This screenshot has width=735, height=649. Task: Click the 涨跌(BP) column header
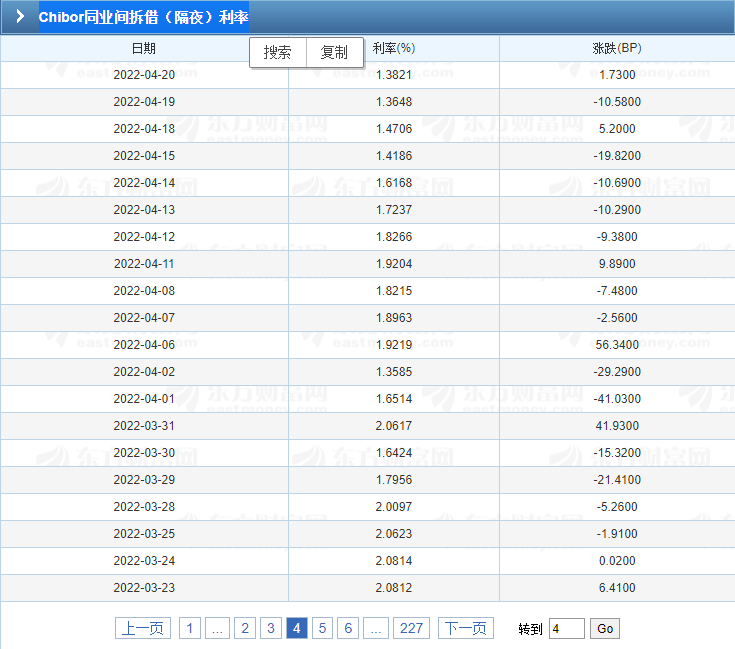(x=616, y=48)
